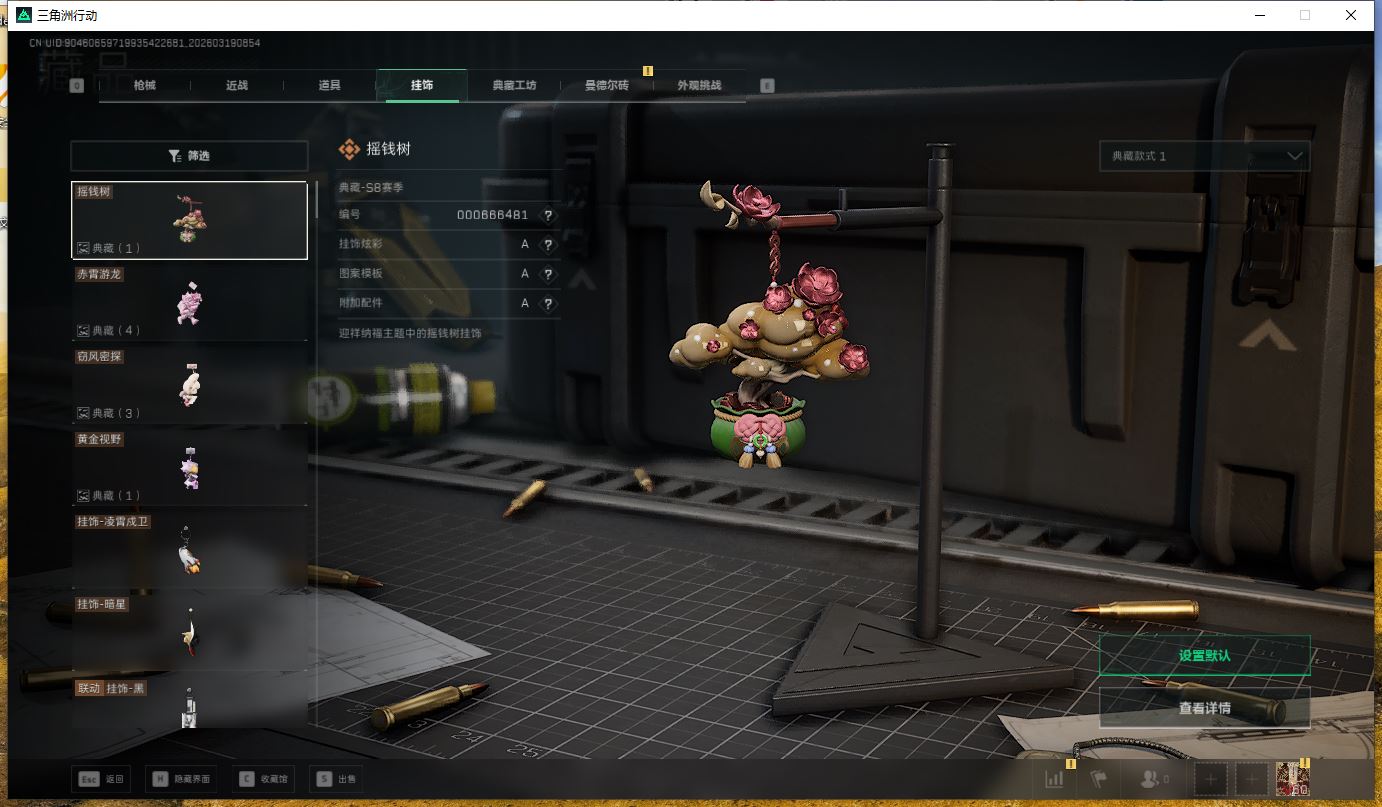The image size is (1382, 807).
Task: Click the 查看详情 button
Action: 1204,708
